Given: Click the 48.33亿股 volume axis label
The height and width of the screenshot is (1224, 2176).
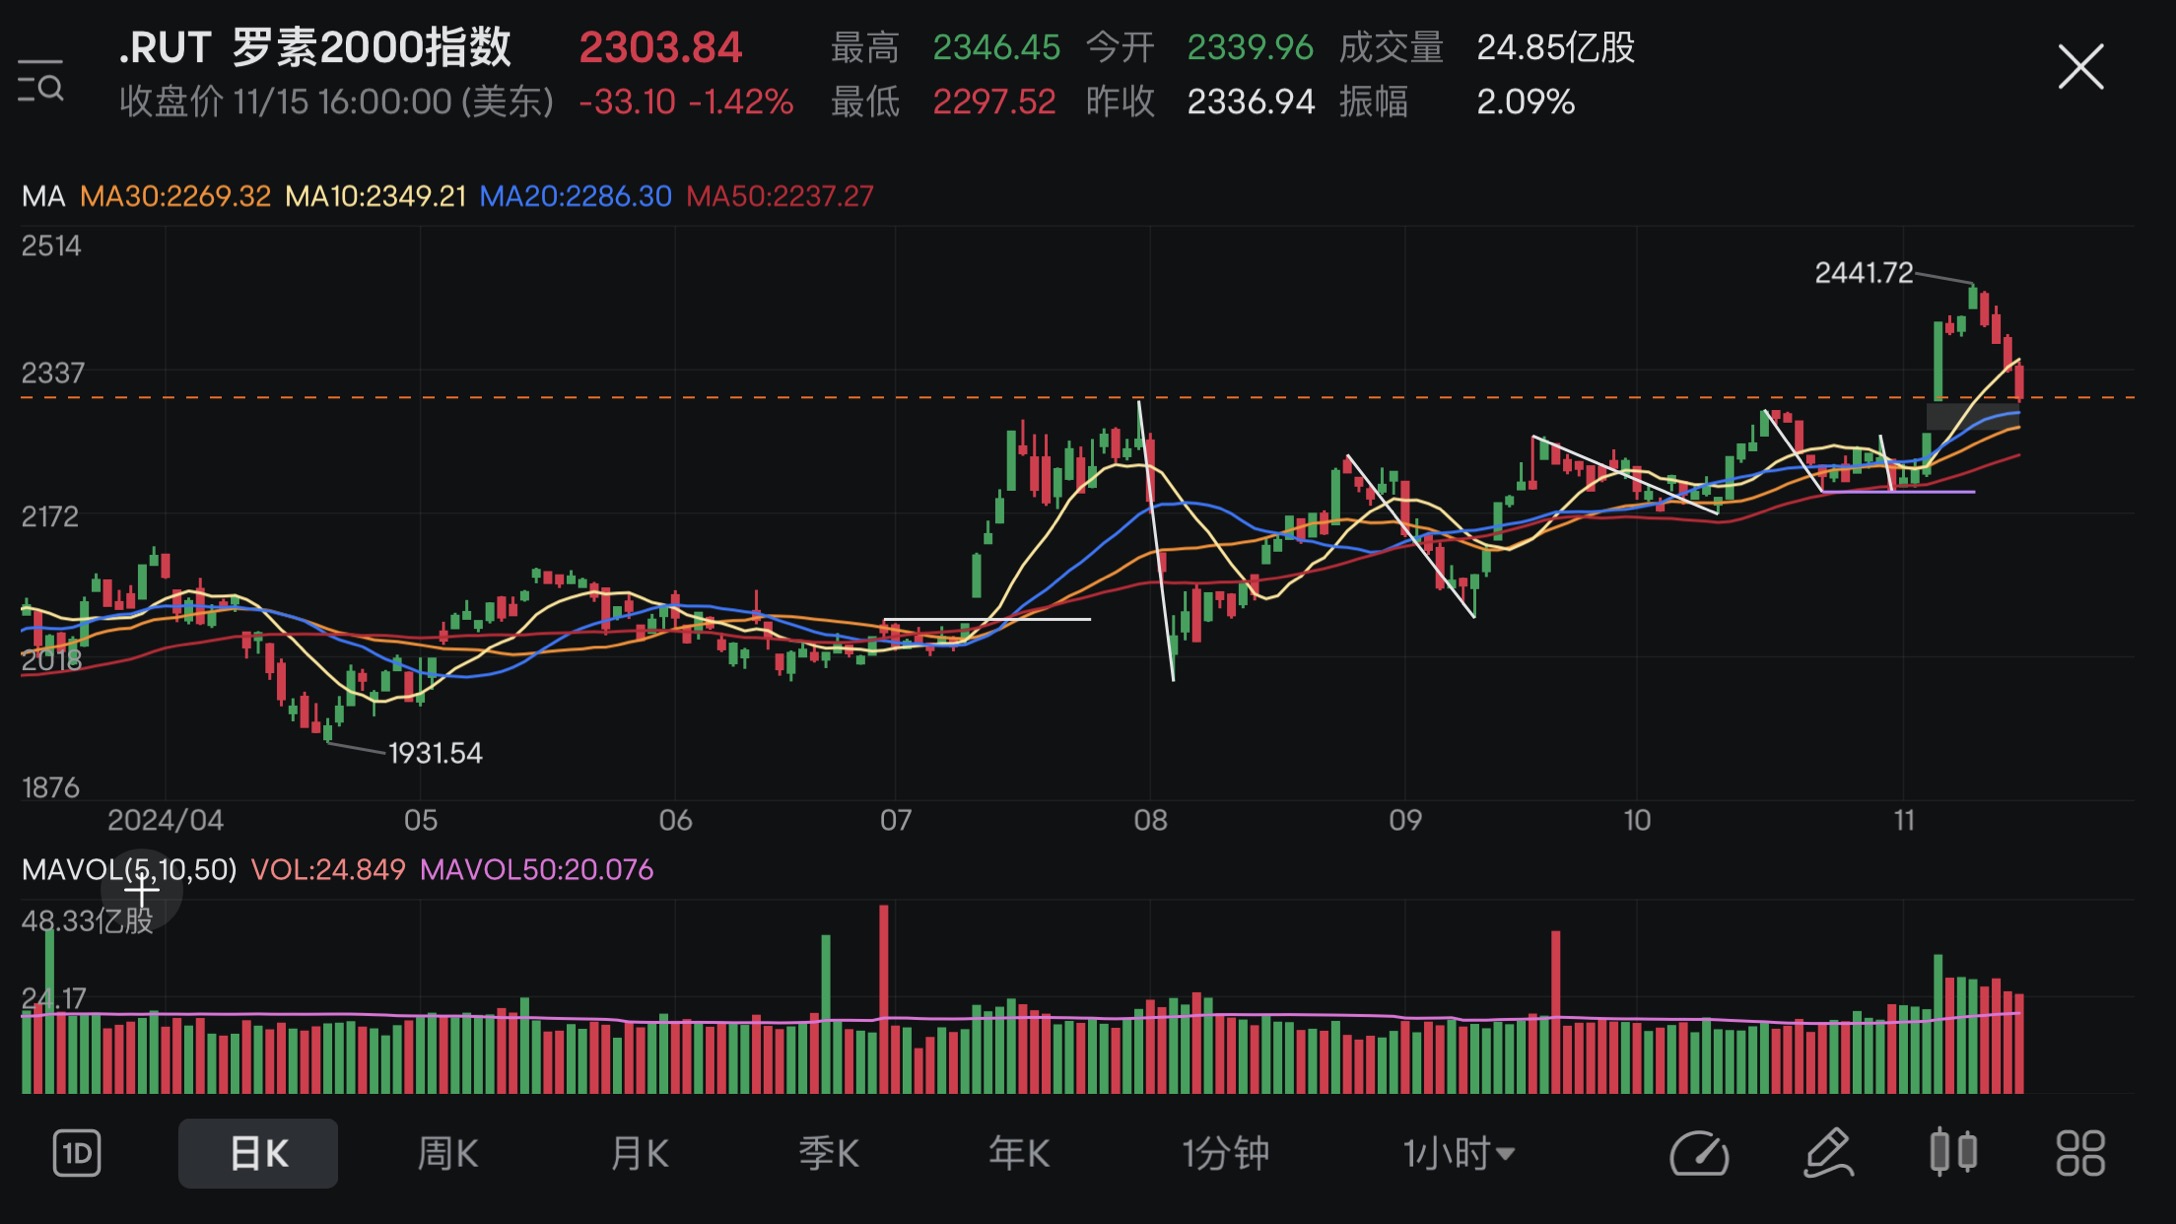Looking at the screenshot, I should point(87,921).
